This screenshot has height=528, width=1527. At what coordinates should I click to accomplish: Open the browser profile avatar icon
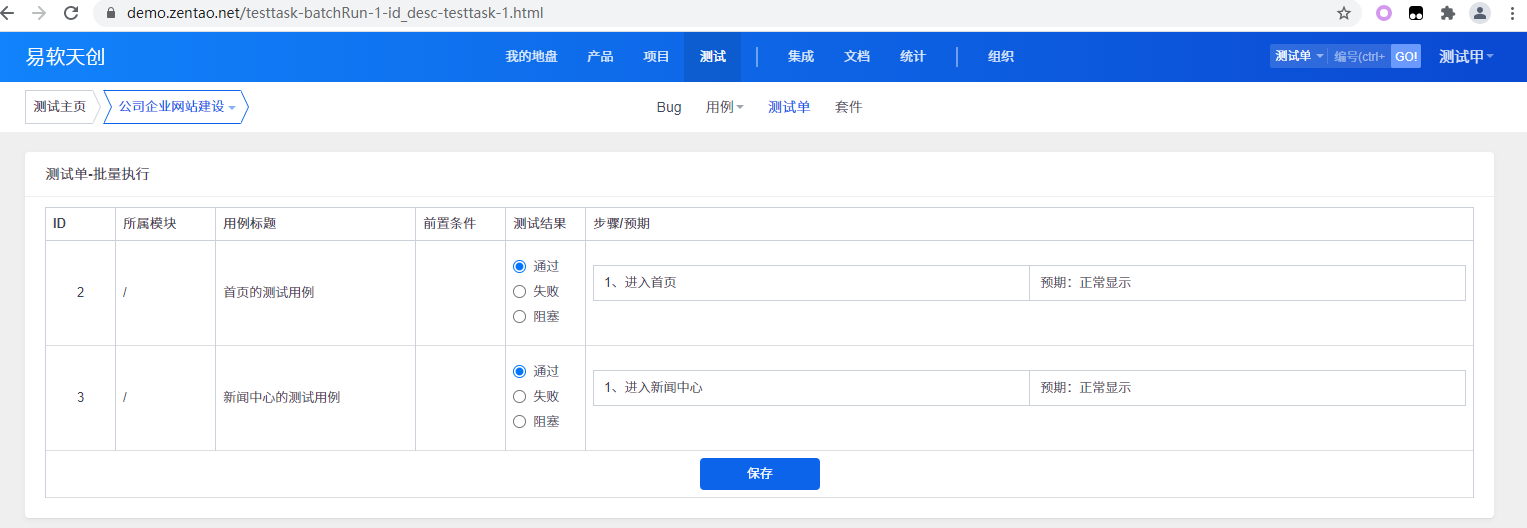pos(1479,13)
